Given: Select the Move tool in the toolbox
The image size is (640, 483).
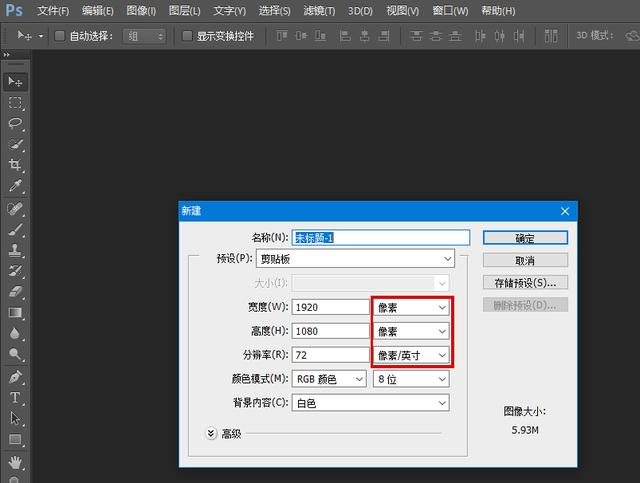Looking at the screenshot, I should click(x=15, y=82).
